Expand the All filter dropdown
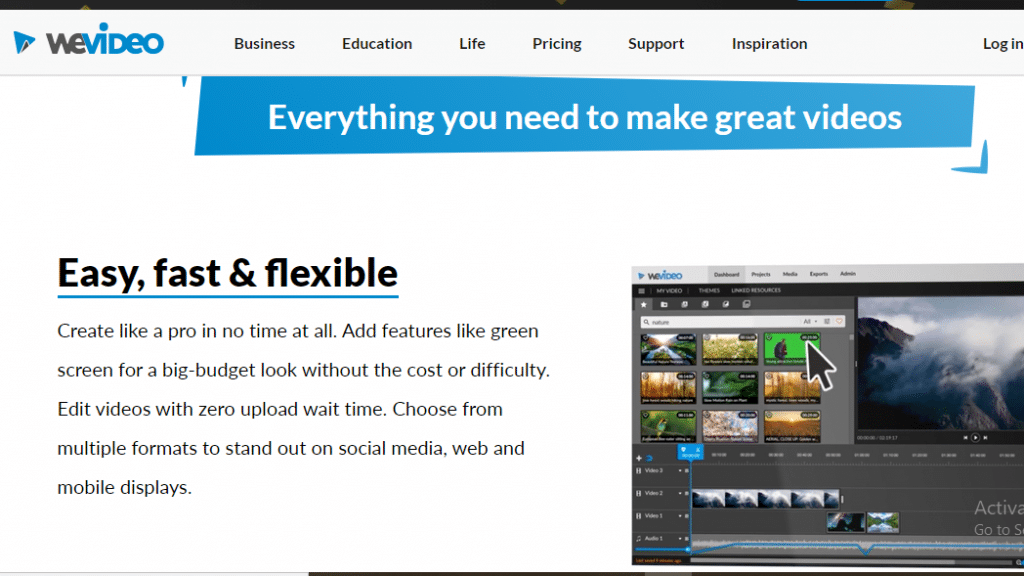Screen dimensions: 1024x576 click(810, 321)
